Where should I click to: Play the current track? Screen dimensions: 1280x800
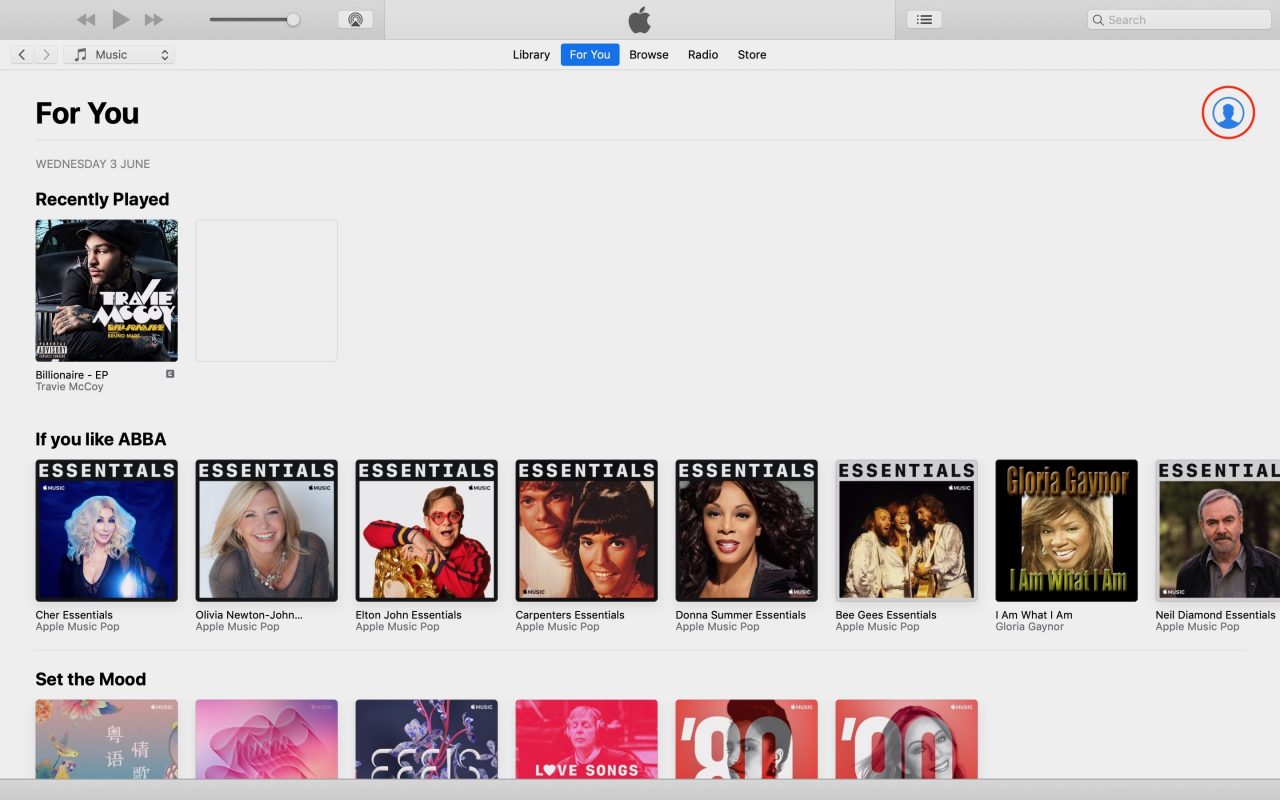(x=119, y=19)
